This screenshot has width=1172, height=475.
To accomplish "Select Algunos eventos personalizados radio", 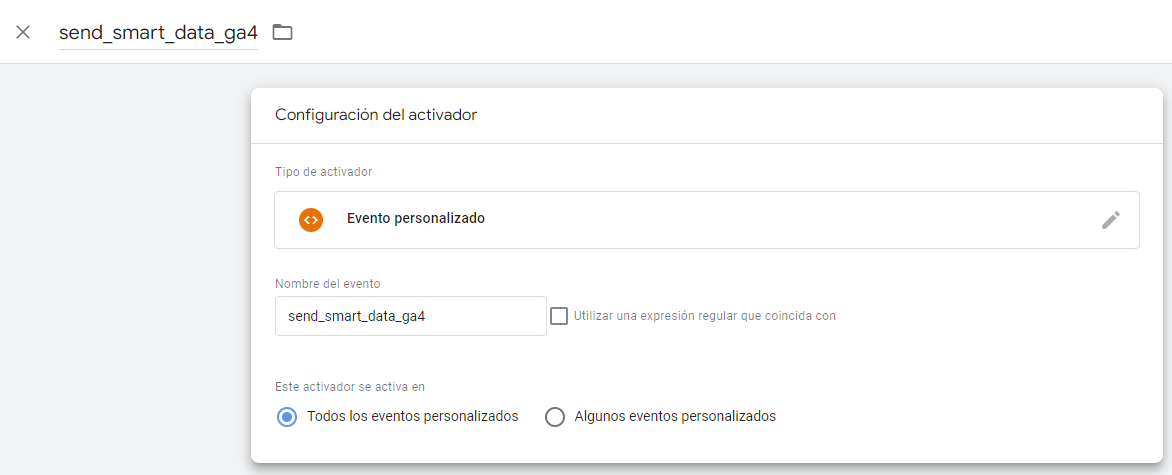I will [x=555, y=417].
